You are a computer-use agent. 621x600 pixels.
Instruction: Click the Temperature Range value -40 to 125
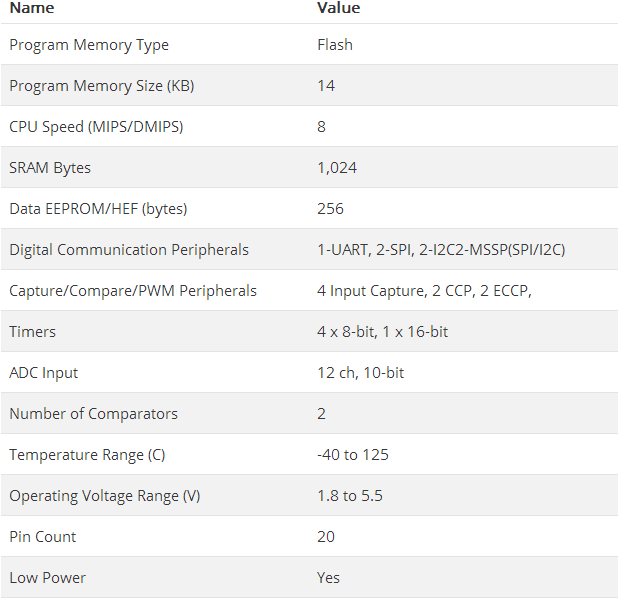353,455
